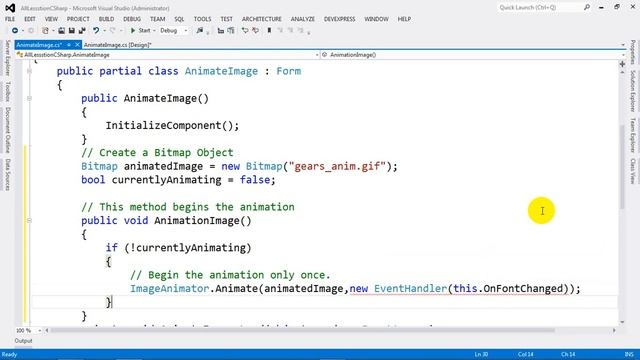Image resolution: width=640 pixels, height=360 pixels.
Task: Click the Comment selection toolbar icon
Action: coord(245,31)
